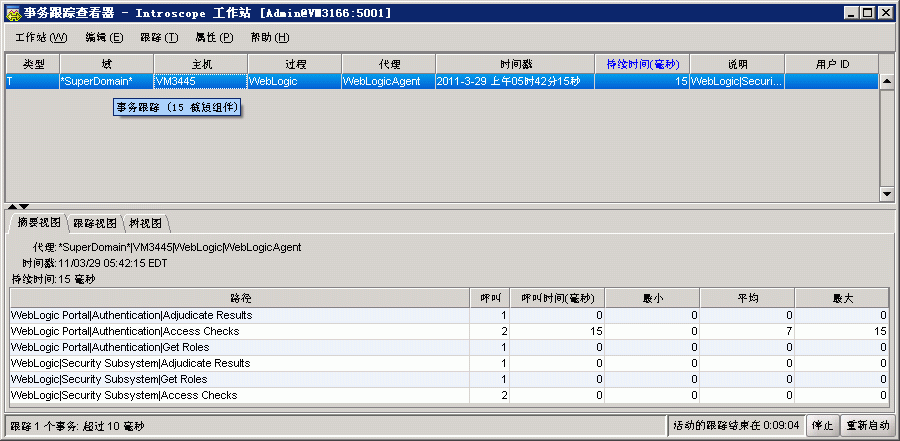The image size is (900, 441).
Task: Sort by the 持续时间(毫秒) column header
Action: pos(642,64)
